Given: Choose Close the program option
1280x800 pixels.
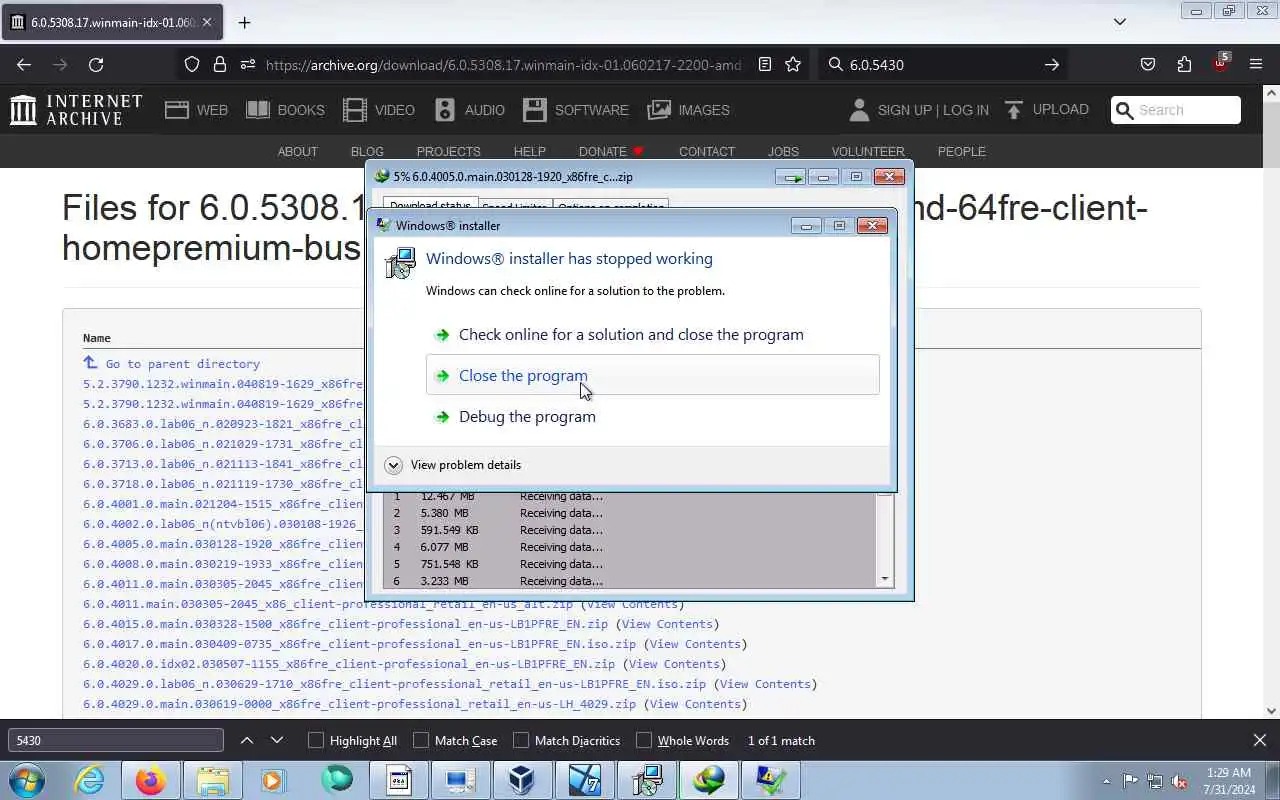Looking at the screenshot, I should [652, 375].
